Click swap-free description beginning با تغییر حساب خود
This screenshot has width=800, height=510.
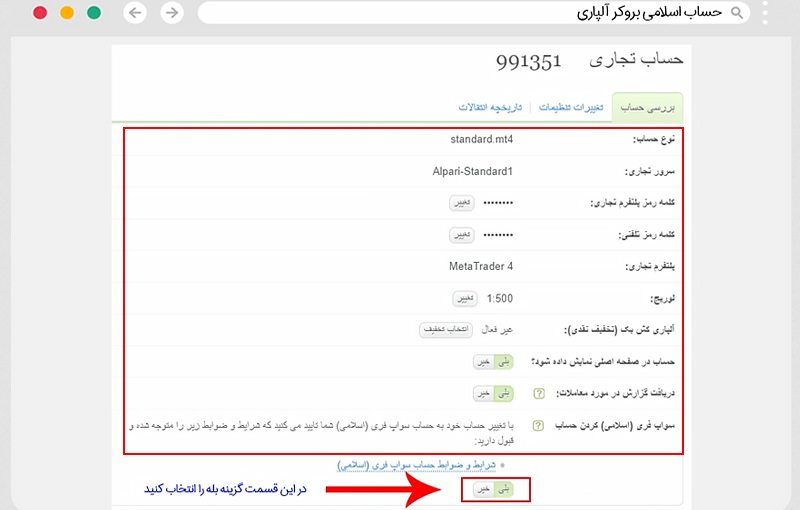tap(321, 433)
